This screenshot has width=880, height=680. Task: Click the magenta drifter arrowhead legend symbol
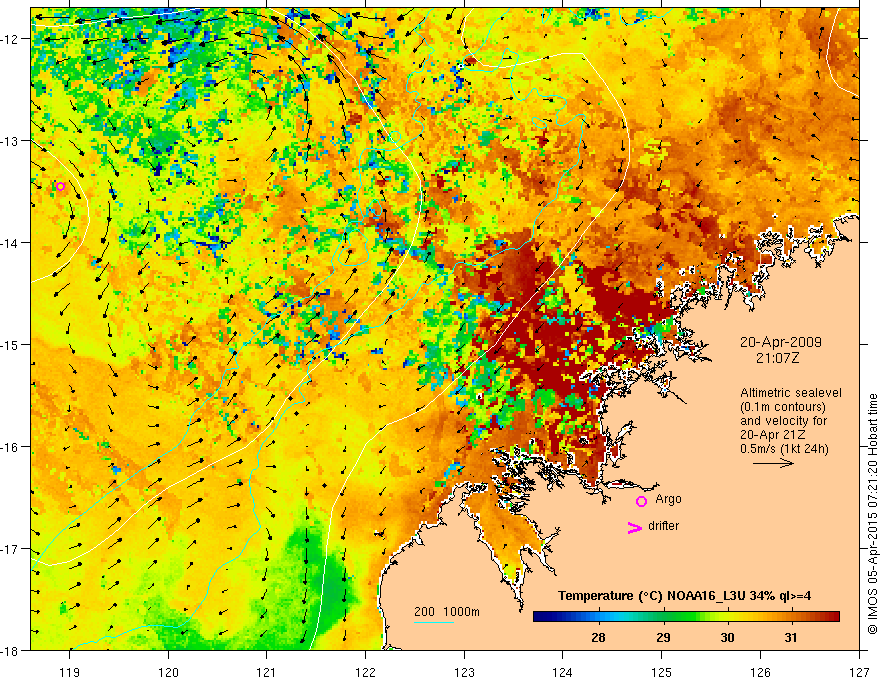coord(635,527)
